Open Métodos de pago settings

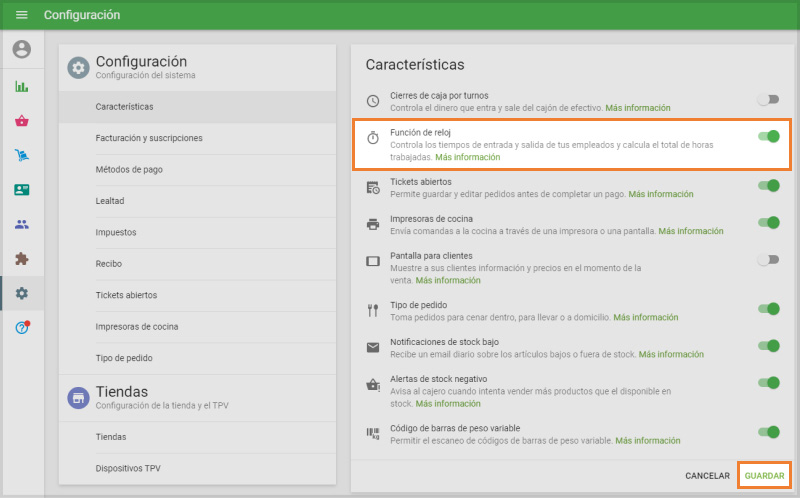129,169
